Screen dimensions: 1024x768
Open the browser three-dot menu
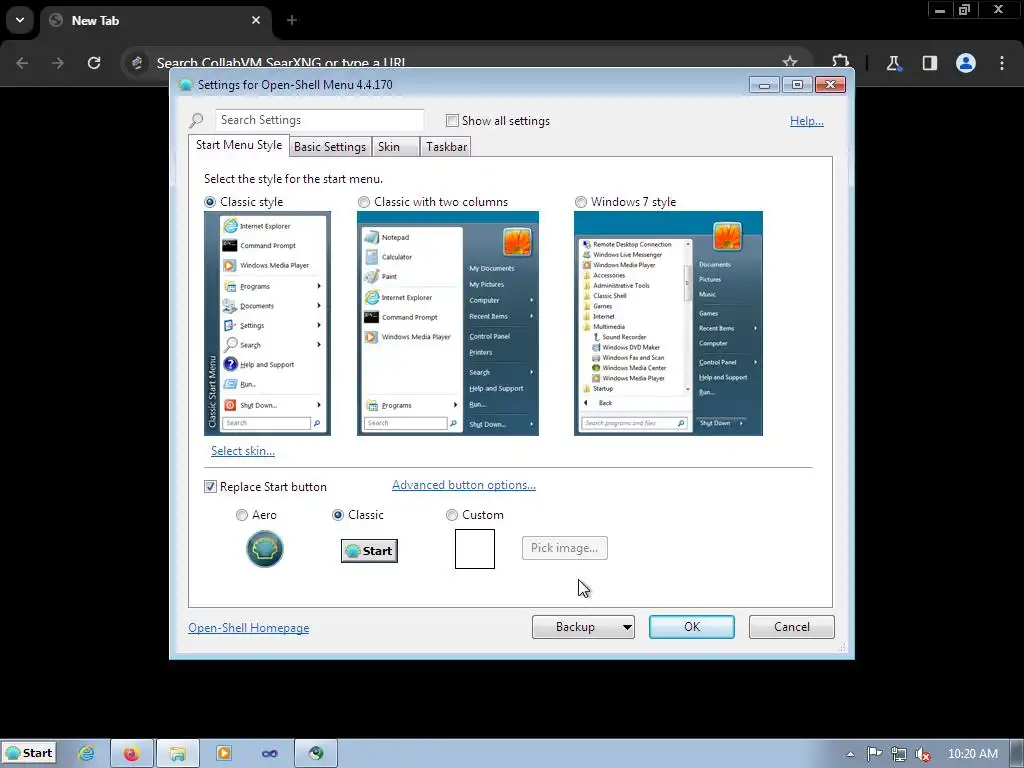(x=1002, y=63)
